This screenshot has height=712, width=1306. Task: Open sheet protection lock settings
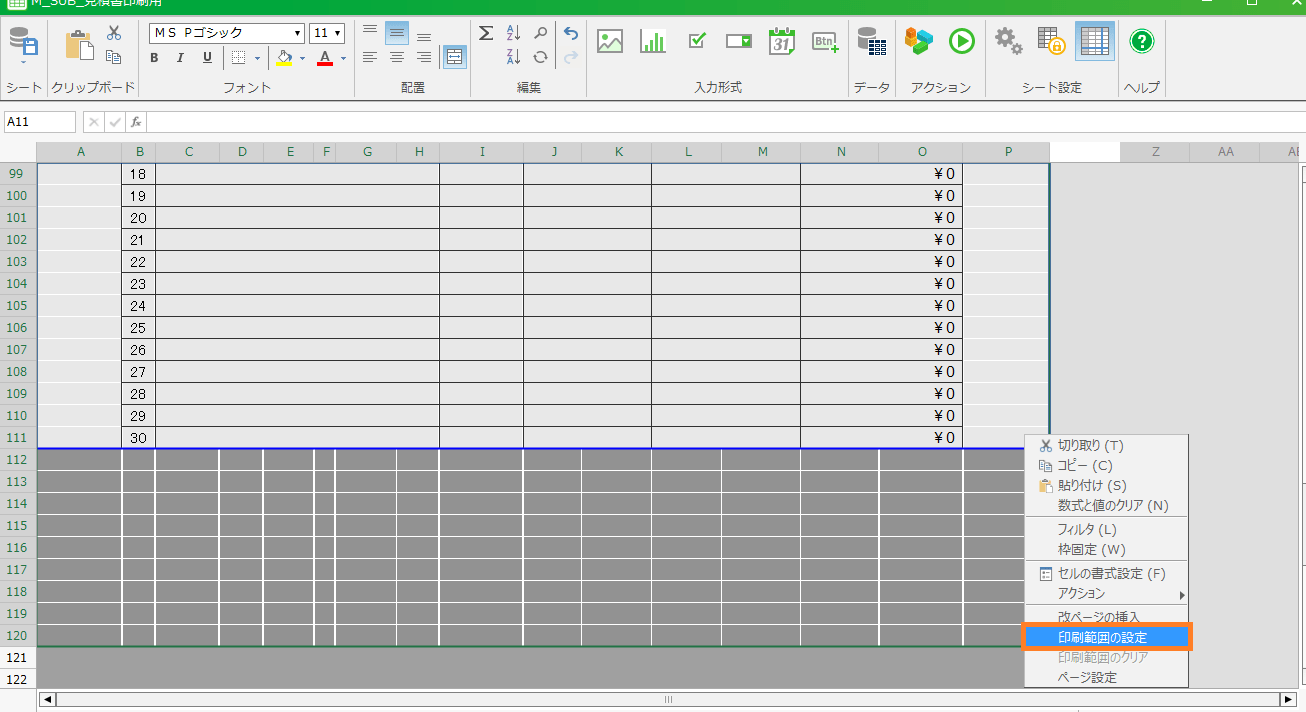click(x=1051, y=41)
